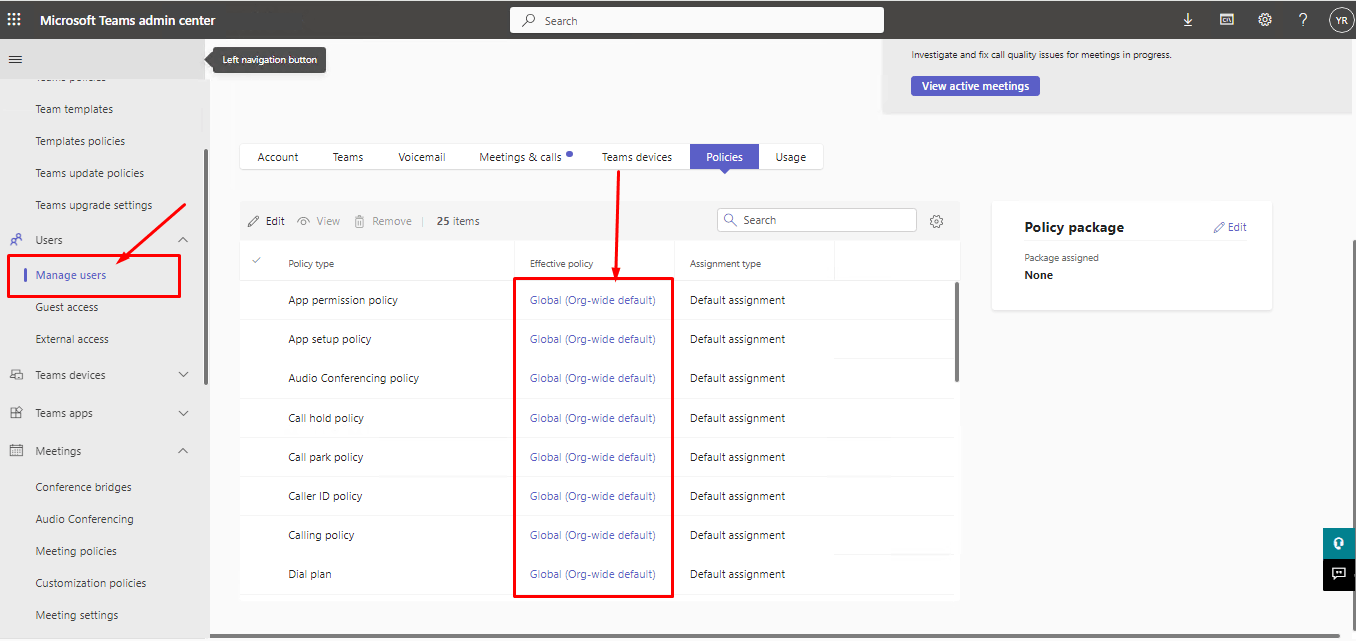Select the Calling policy row
Screen dimensions: 1356x641
pos(597,535)
